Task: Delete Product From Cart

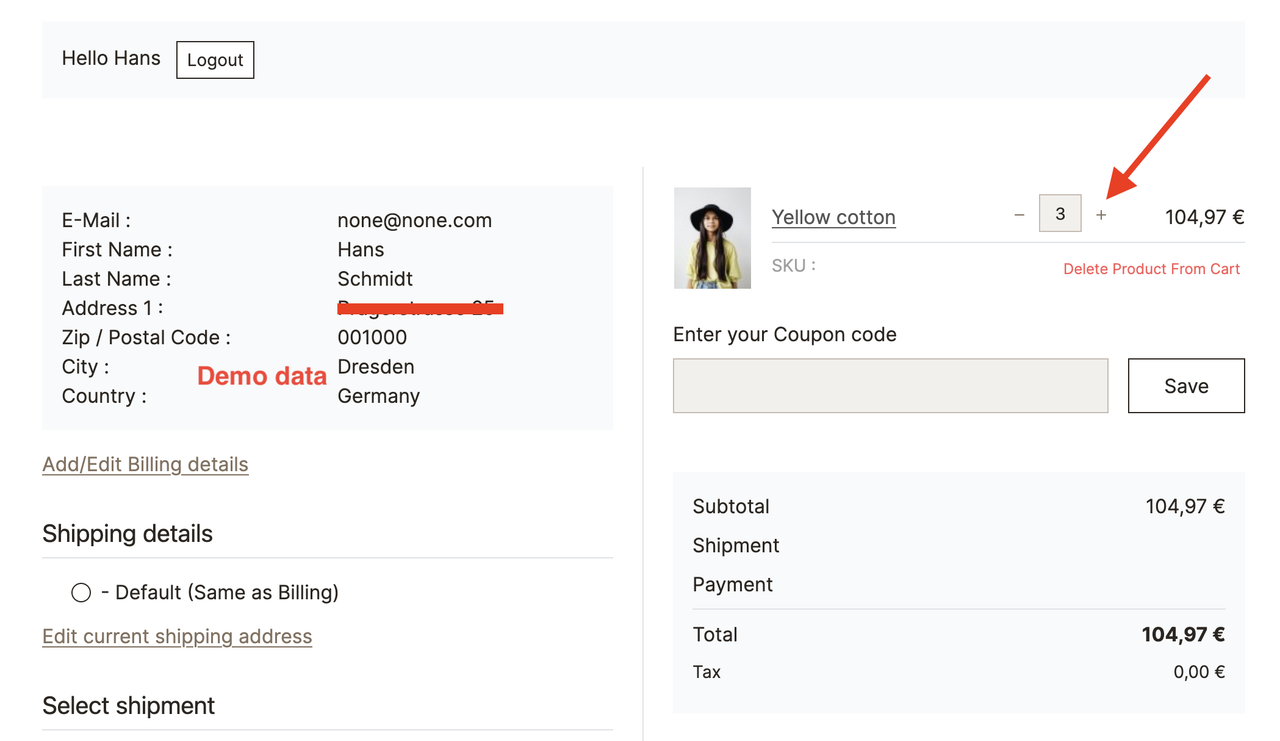Action: point(1151,269)
